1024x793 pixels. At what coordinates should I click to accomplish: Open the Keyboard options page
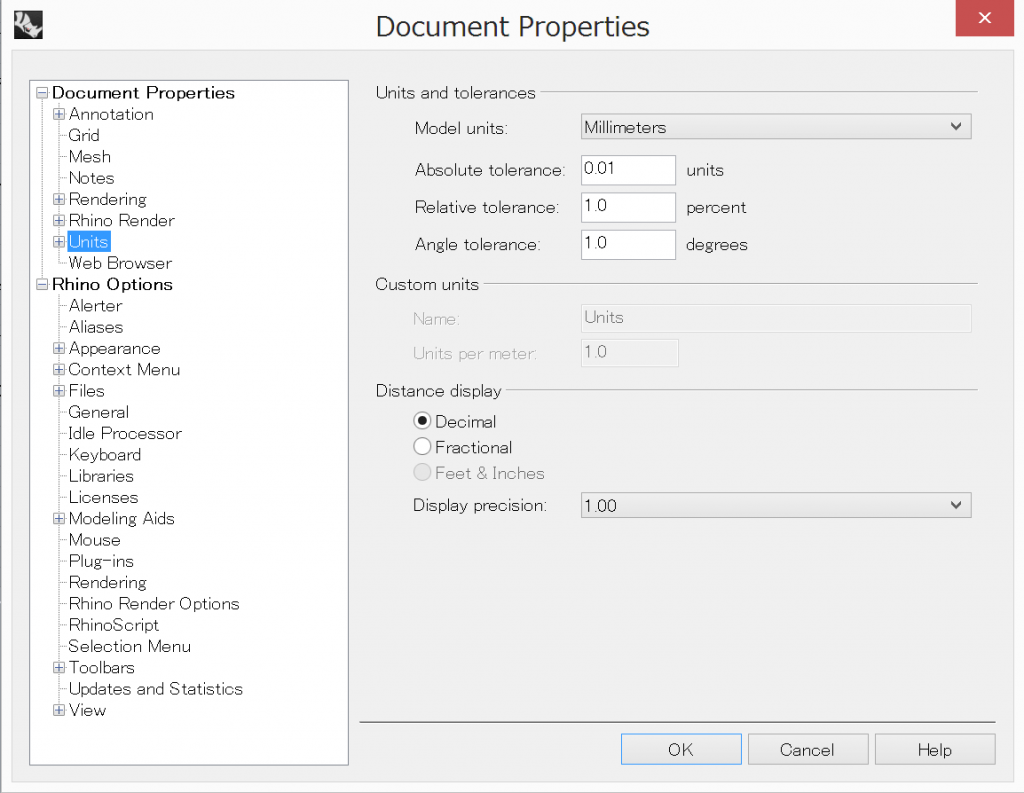point(104,455)
